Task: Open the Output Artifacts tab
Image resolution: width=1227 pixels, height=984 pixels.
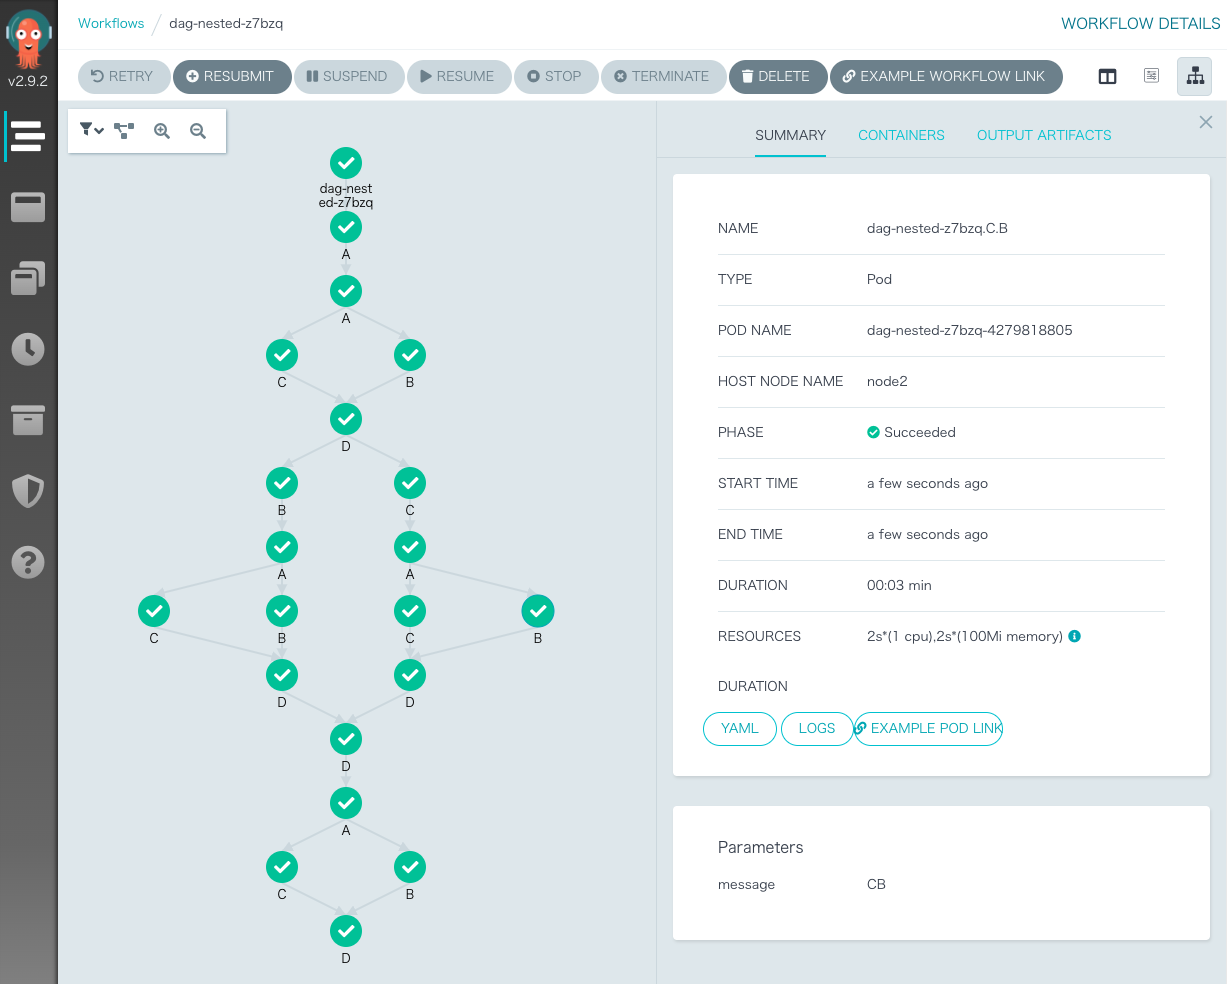Action: point(1044,135)
